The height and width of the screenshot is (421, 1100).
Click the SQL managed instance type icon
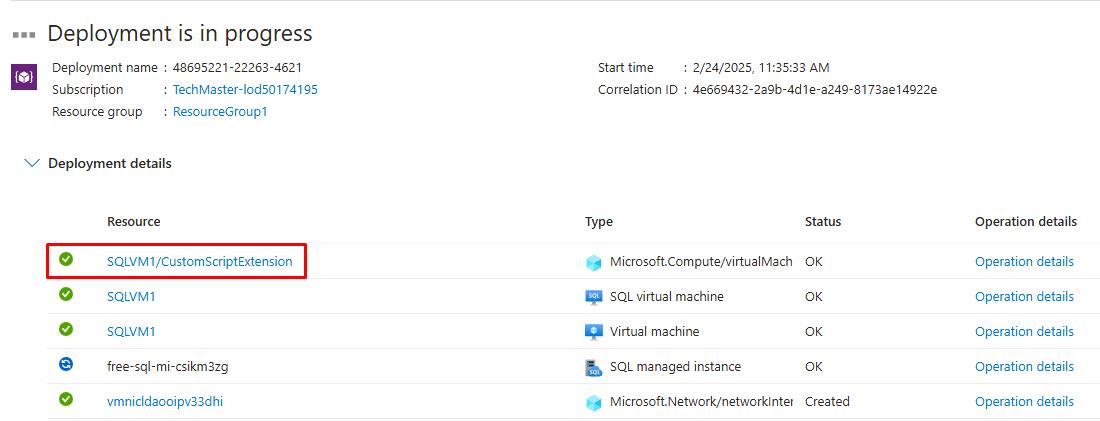(x=593, y=367)
